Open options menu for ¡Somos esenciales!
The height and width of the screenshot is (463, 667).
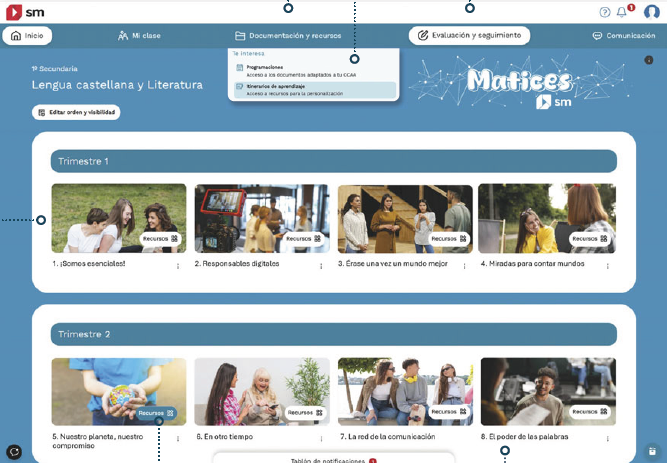pos(178,266)
